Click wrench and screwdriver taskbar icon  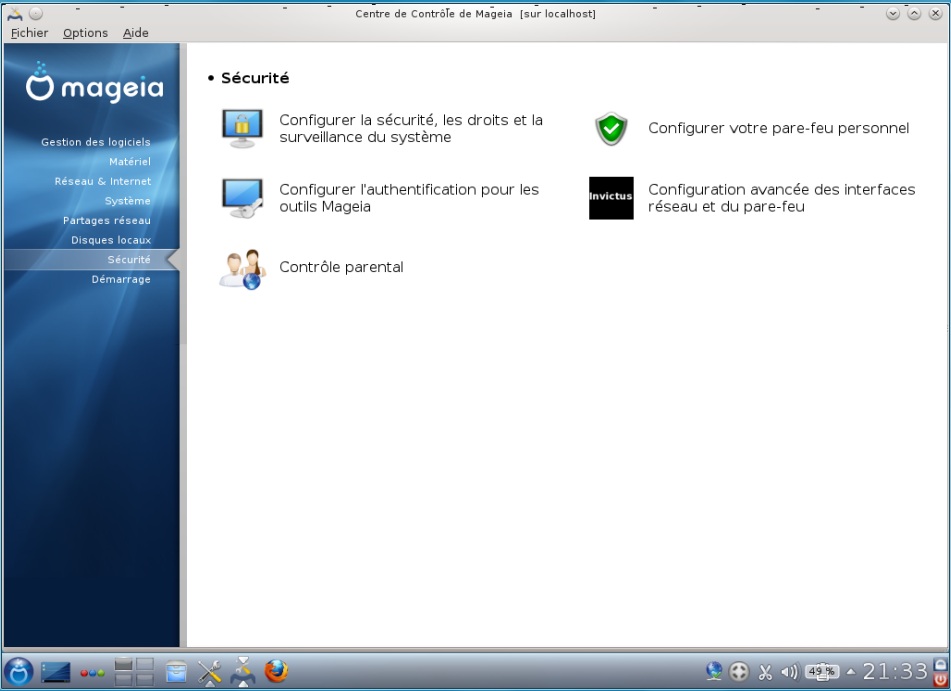pyautogui.click(x=209, y=672)
